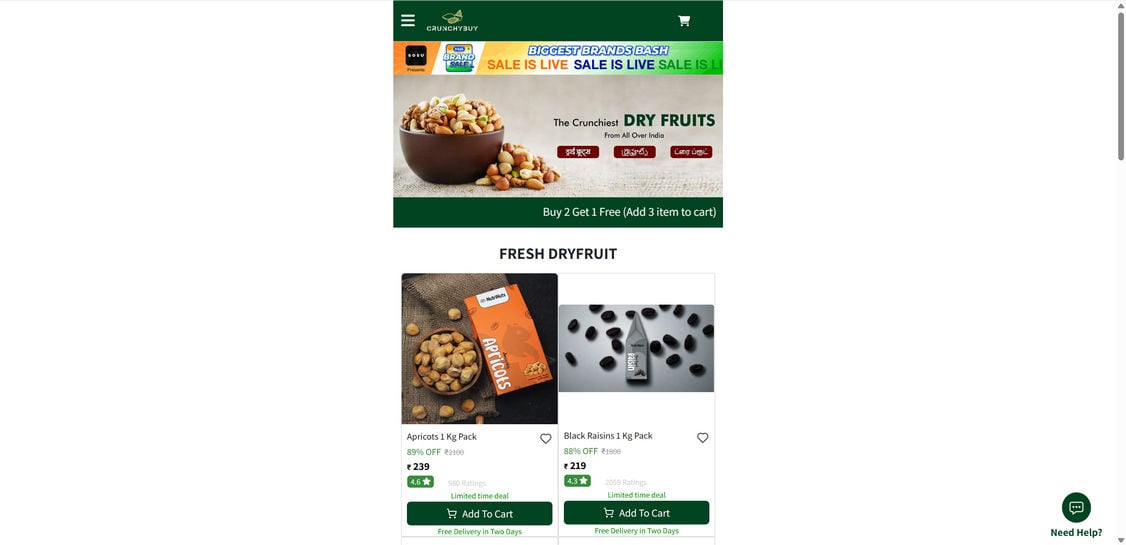Viewport: 1126px width, 545px height.
Task: Add Black Raisins 1 Kg Pack to cart
Action: point(636,513)
